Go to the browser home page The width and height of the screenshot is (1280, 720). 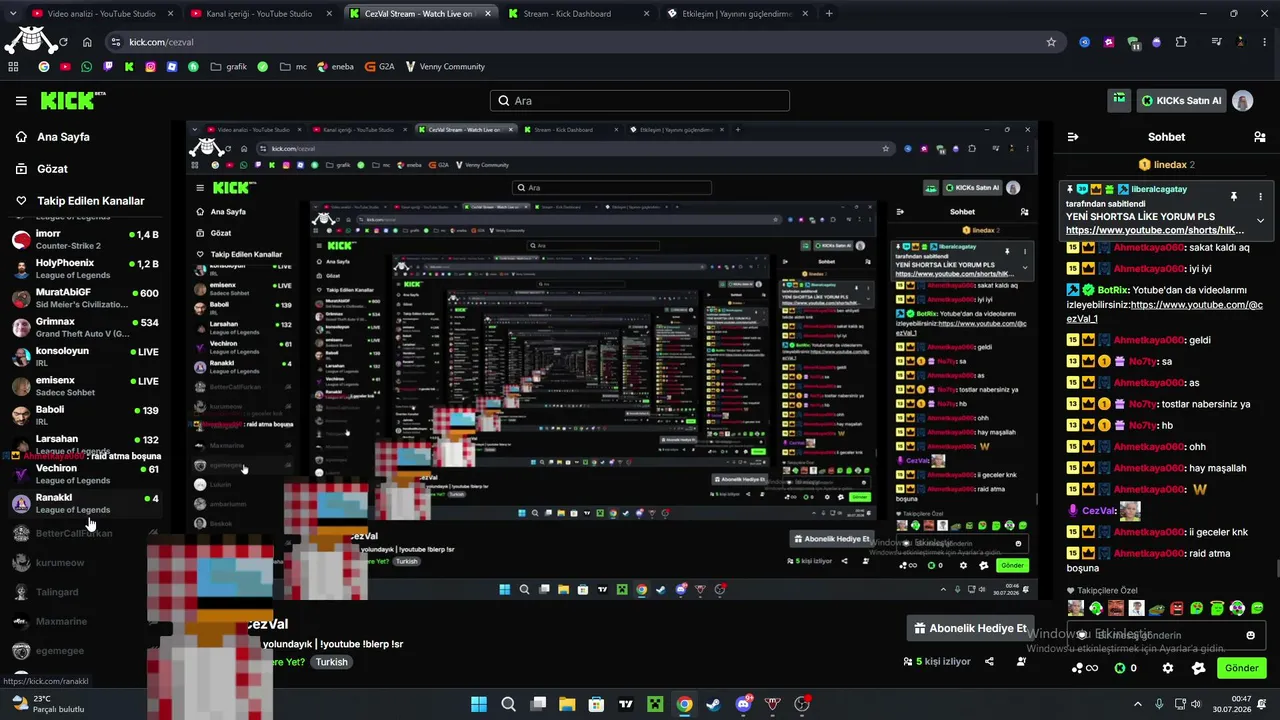point(87,42)
